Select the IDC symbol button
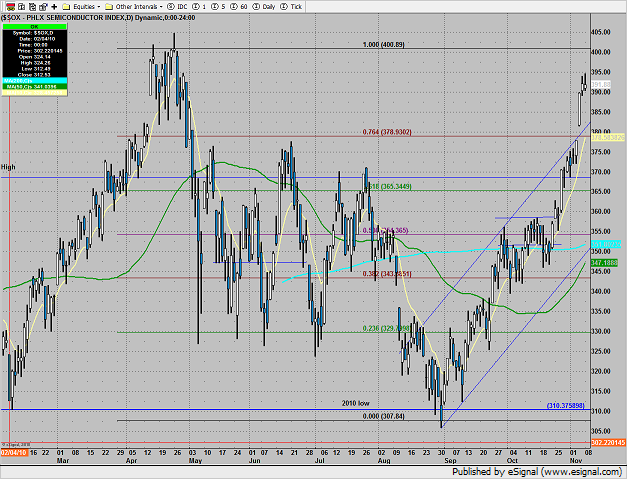 pyautogui.click(x=178, y=7)
